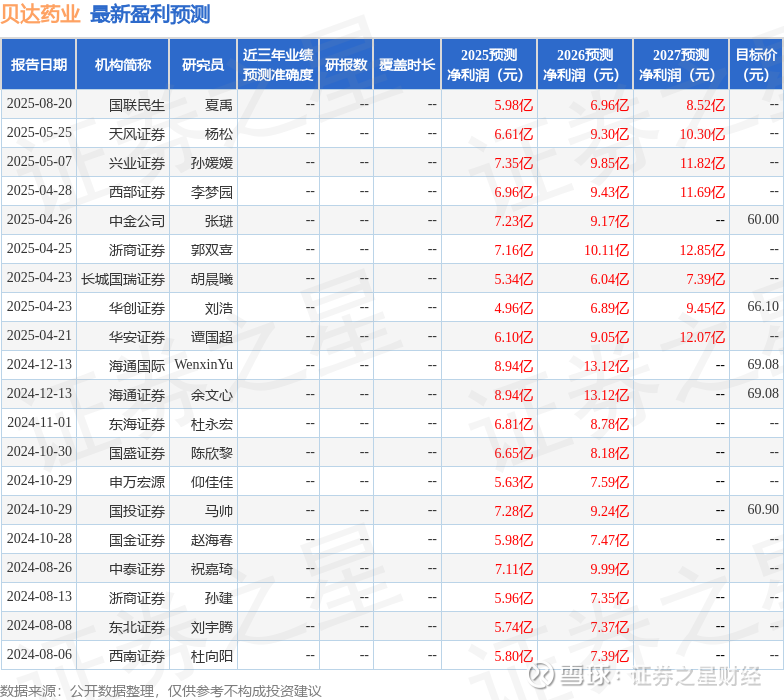
Task: Click researcher 孙媛媛
Action: (212, 163)
